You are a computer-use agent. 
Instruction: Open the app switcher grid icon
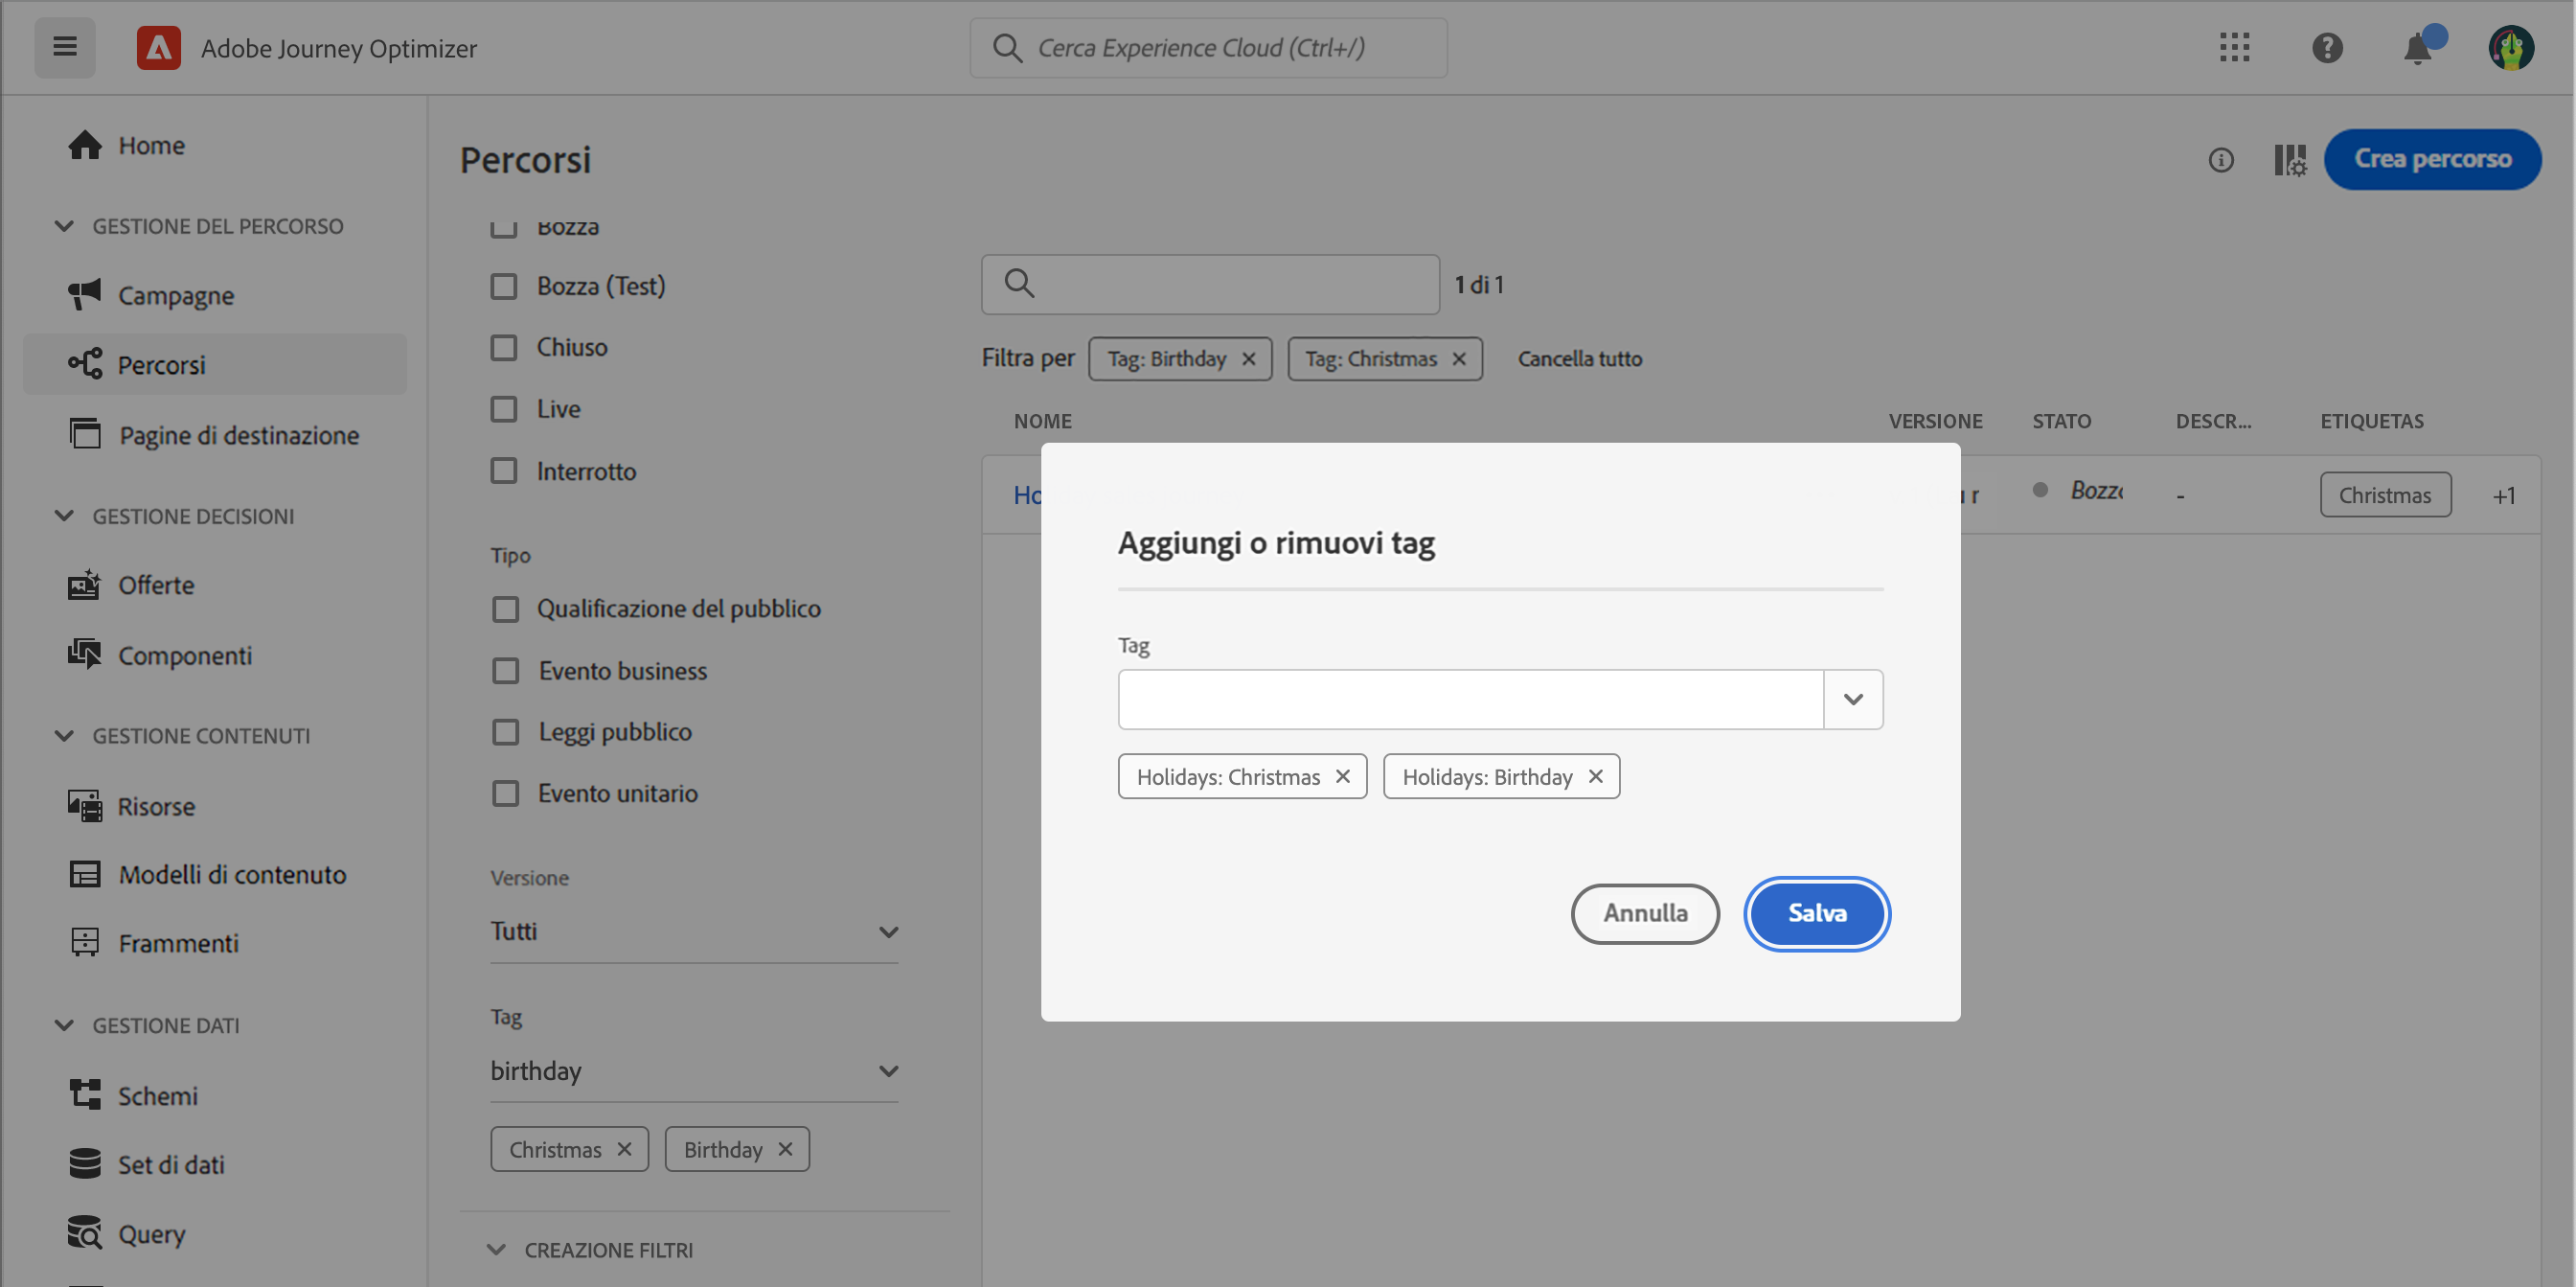click(x=2234, y=47)
